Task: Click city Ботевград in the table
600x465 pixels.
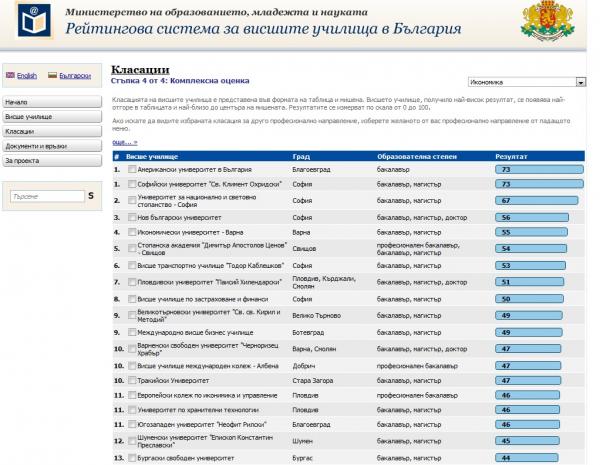Action: (308, 332)
